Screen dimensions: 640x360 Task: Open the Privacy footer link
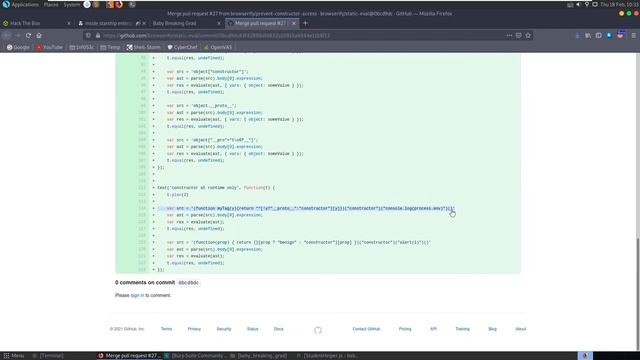(x=194, y=329)
